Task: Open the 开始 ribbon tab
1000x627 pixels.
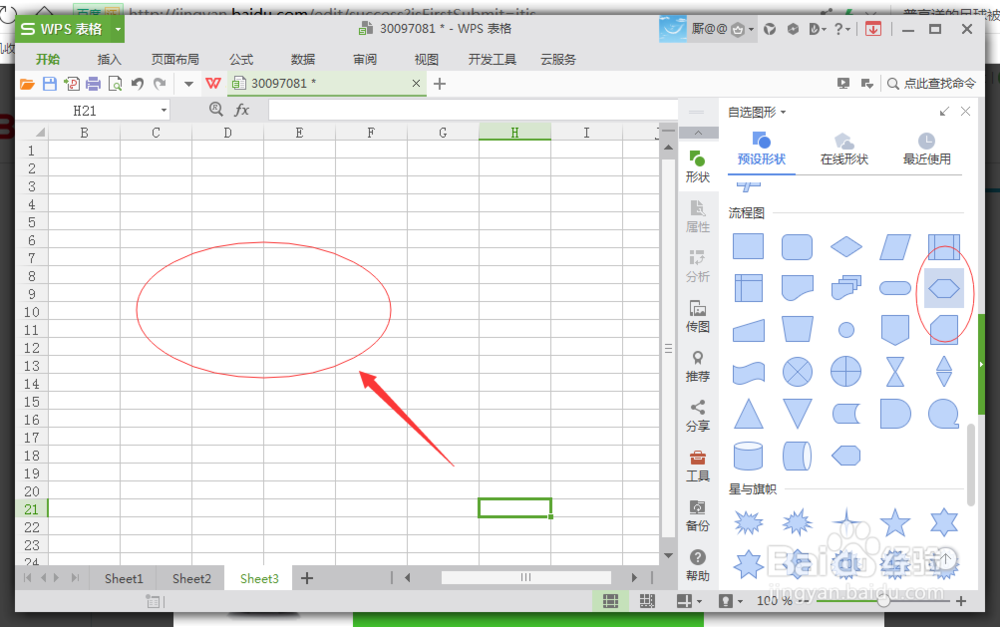Action: click(48, 59)
